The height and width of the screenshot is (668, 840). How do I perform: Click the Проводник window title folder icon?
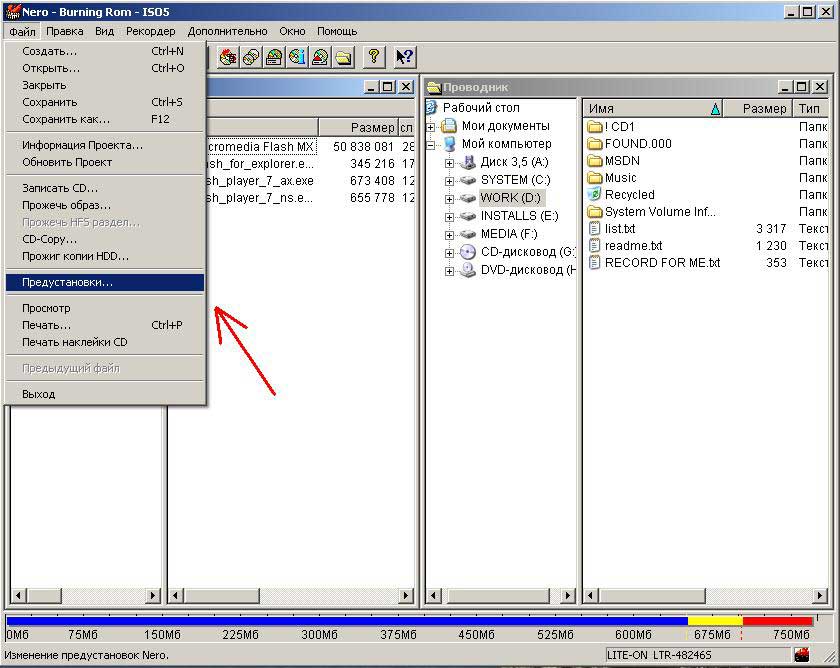(x=434, y=87)
